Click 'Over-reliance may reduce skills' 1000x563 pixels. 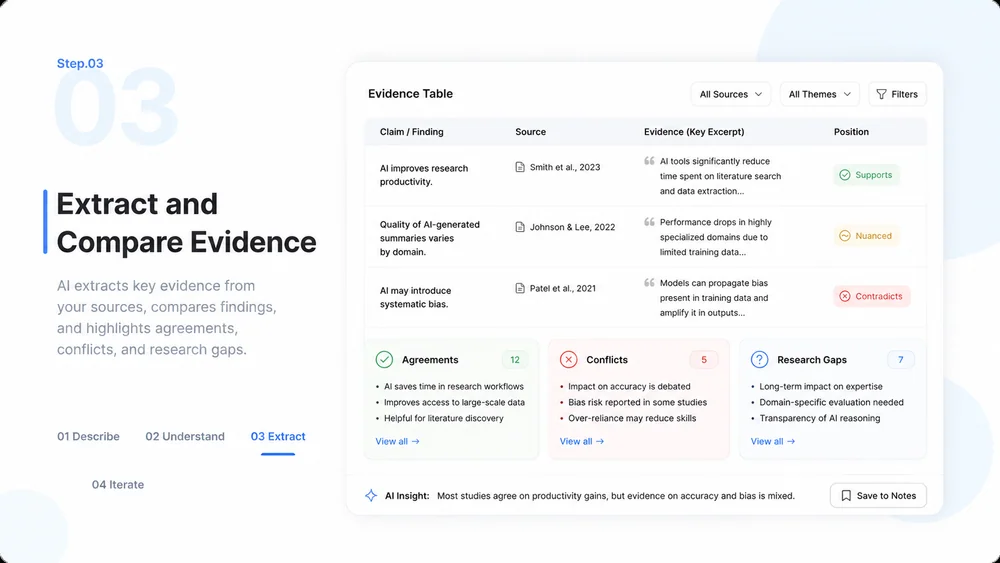click(632, 418)
